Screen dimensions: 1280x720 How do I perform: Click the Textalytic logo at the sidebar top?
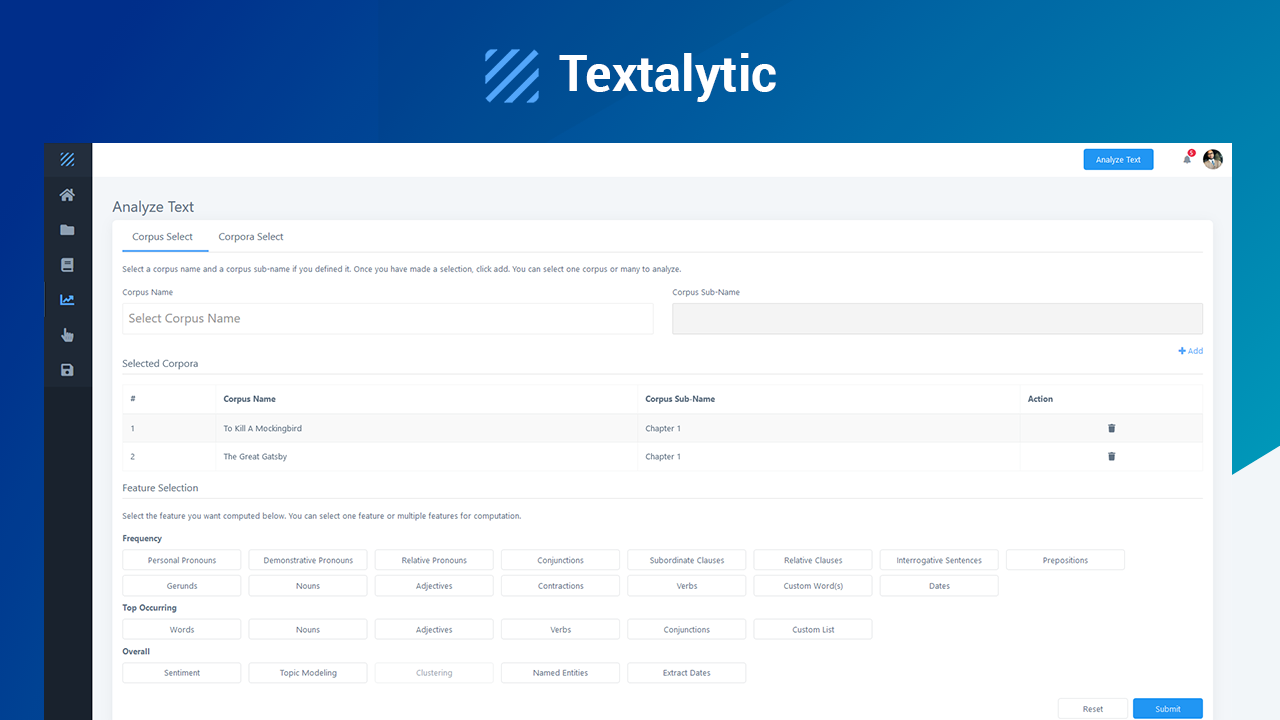[67, 158]
